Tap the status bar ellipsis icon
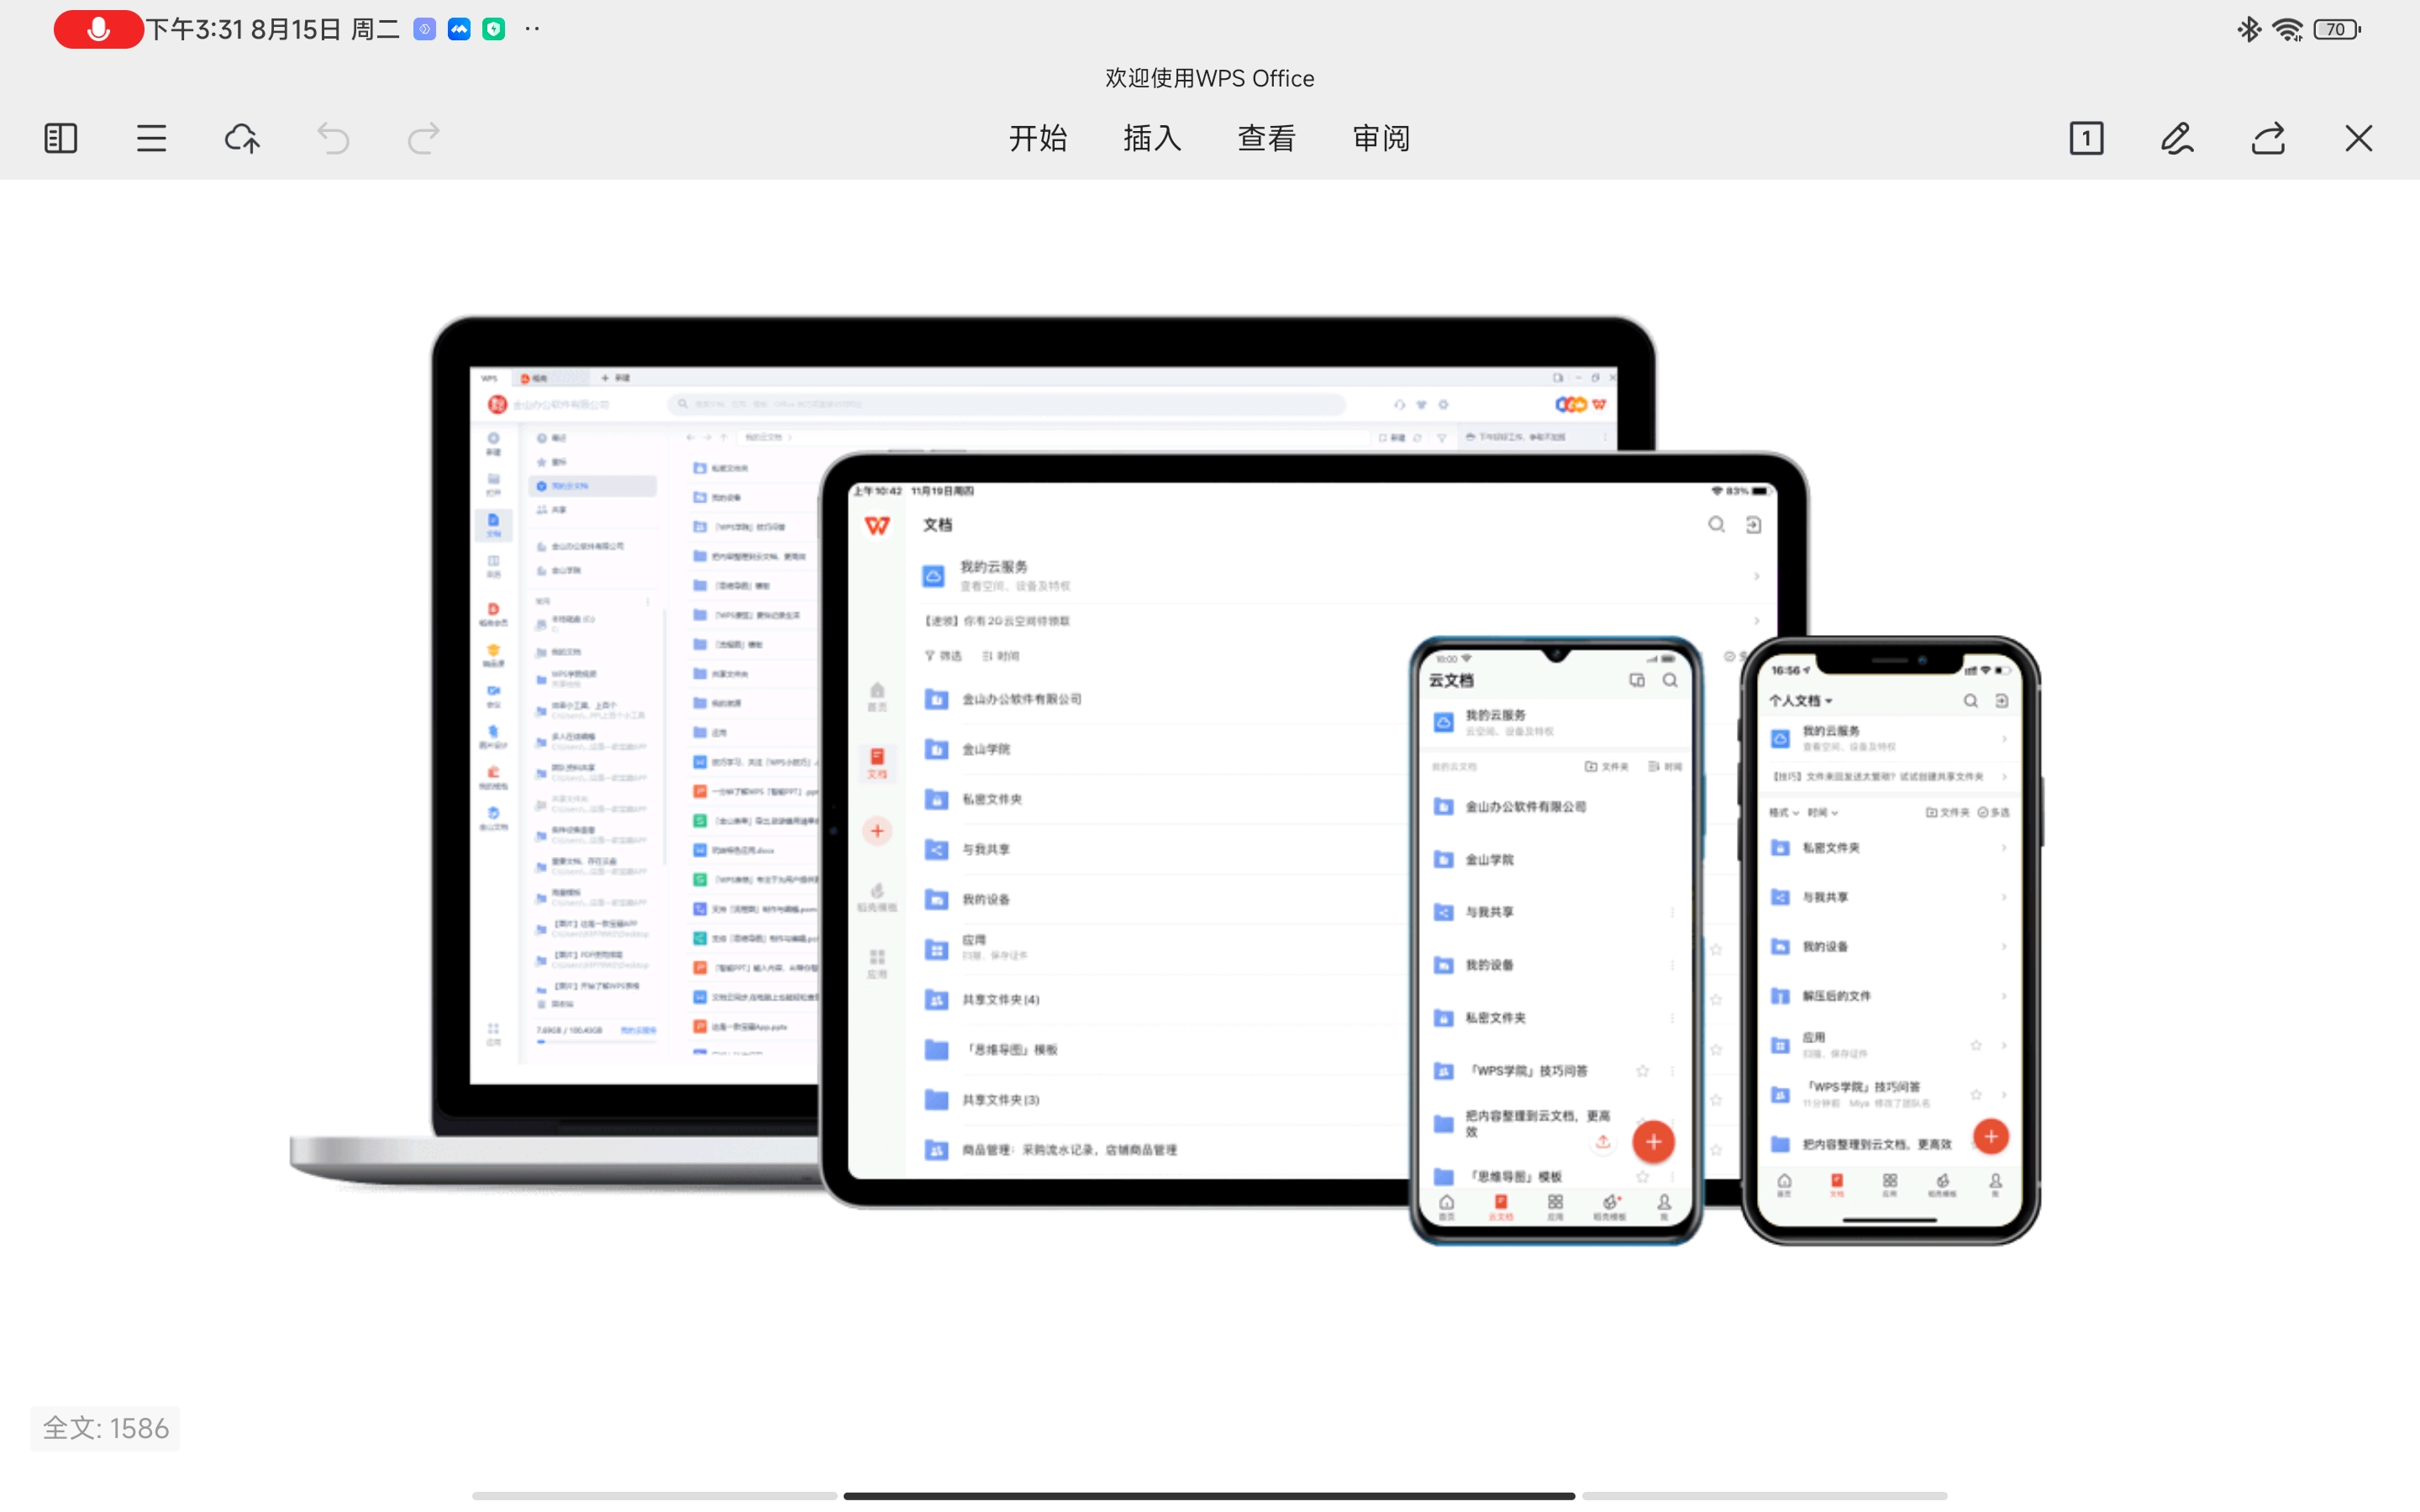The height and width of the screenshot is (1512, 2420). click(533, 29)
